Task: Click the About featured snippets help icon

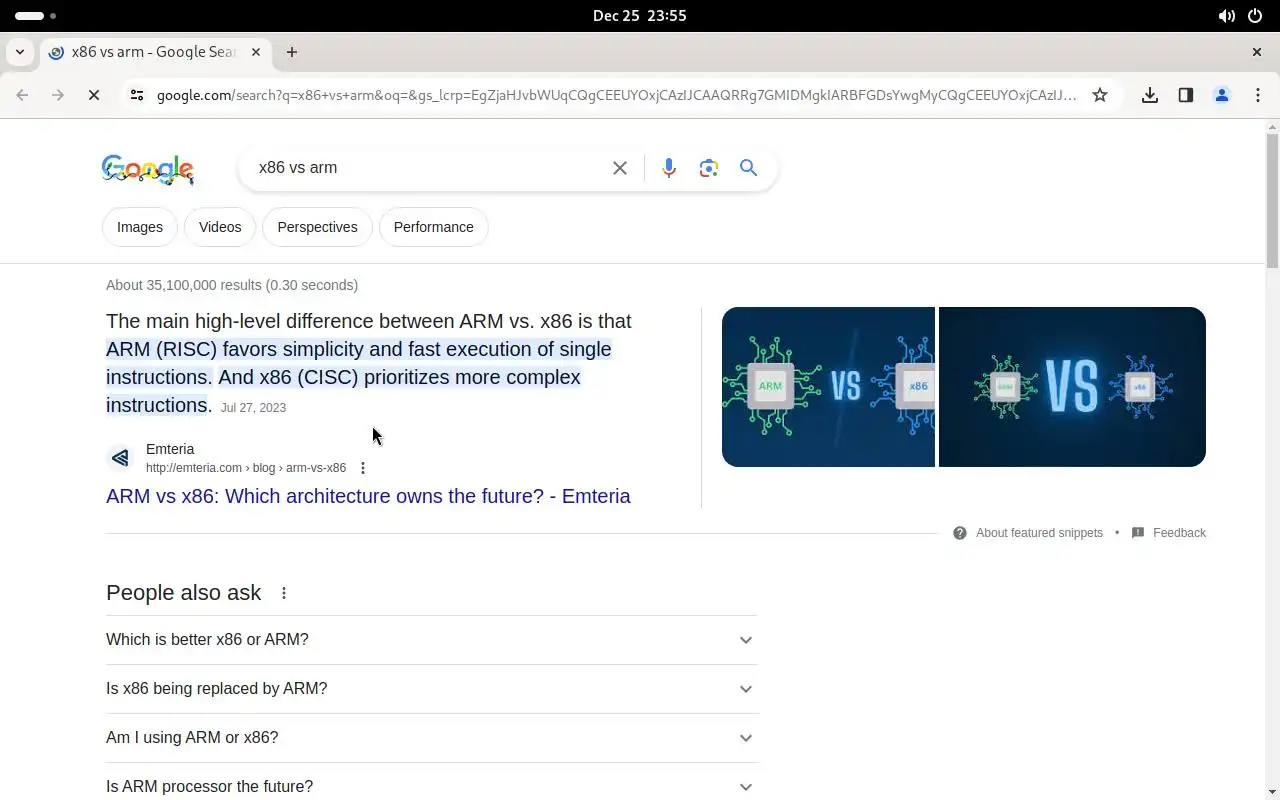Action: (x=960, y=533)
